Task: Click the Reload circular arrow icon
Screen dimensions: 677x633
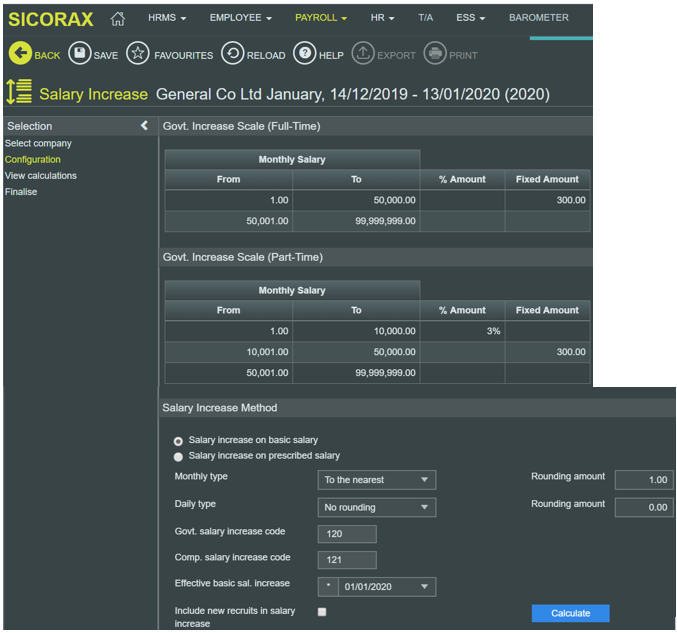Action: [x=232, y=54]
